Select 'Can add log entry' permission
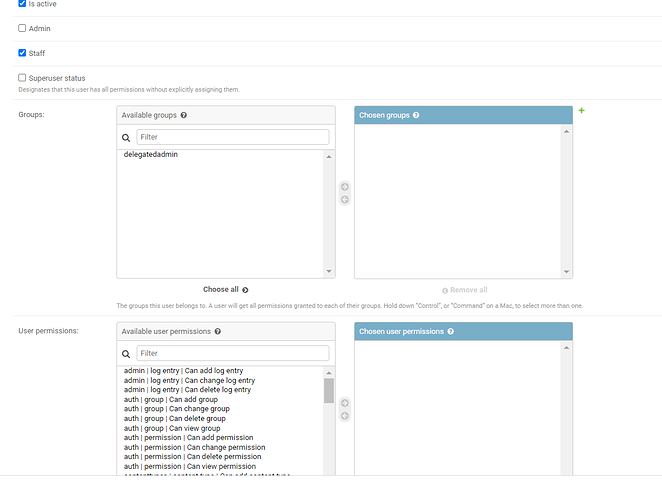The image size is (662, 500). 183,371
